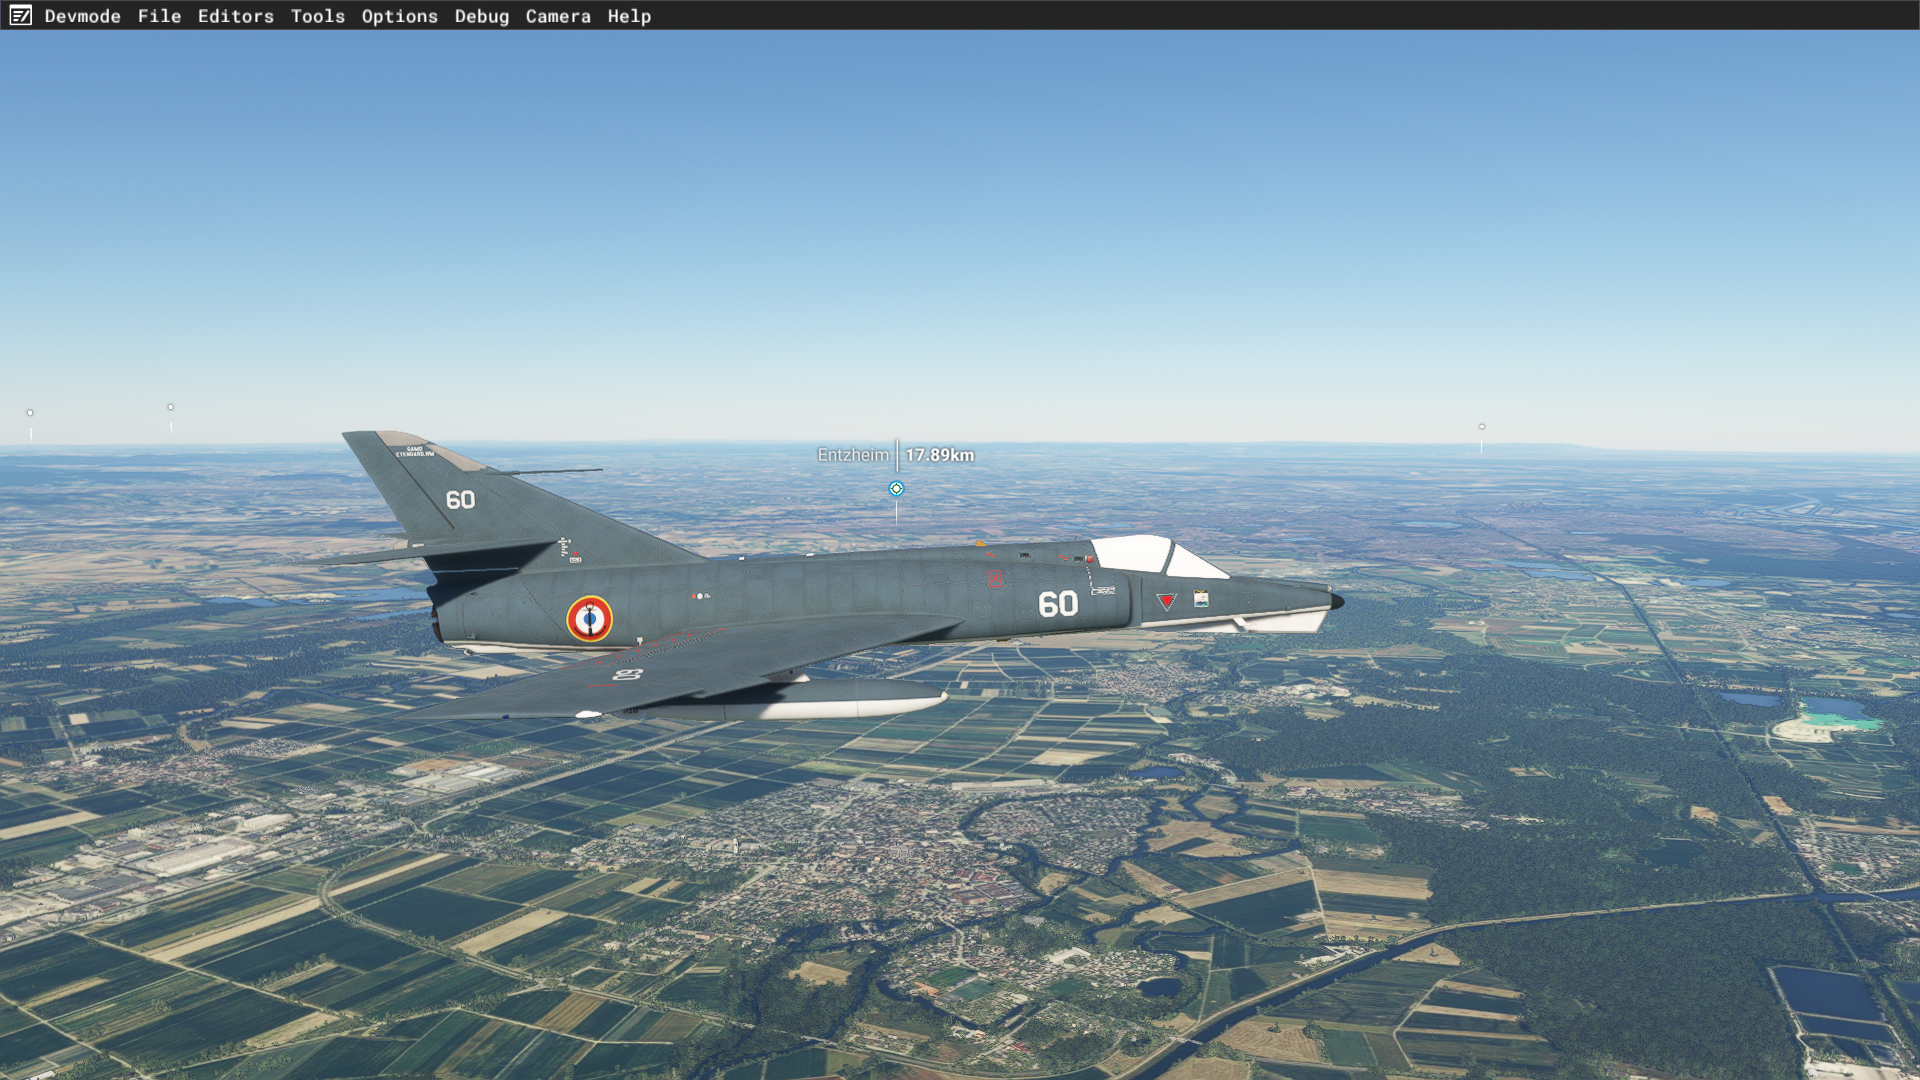Image resolution: width=1920 pixels, height=1080 pixels.
Task: Click the Devmode console icon
Action: click(x=20, y=15)
